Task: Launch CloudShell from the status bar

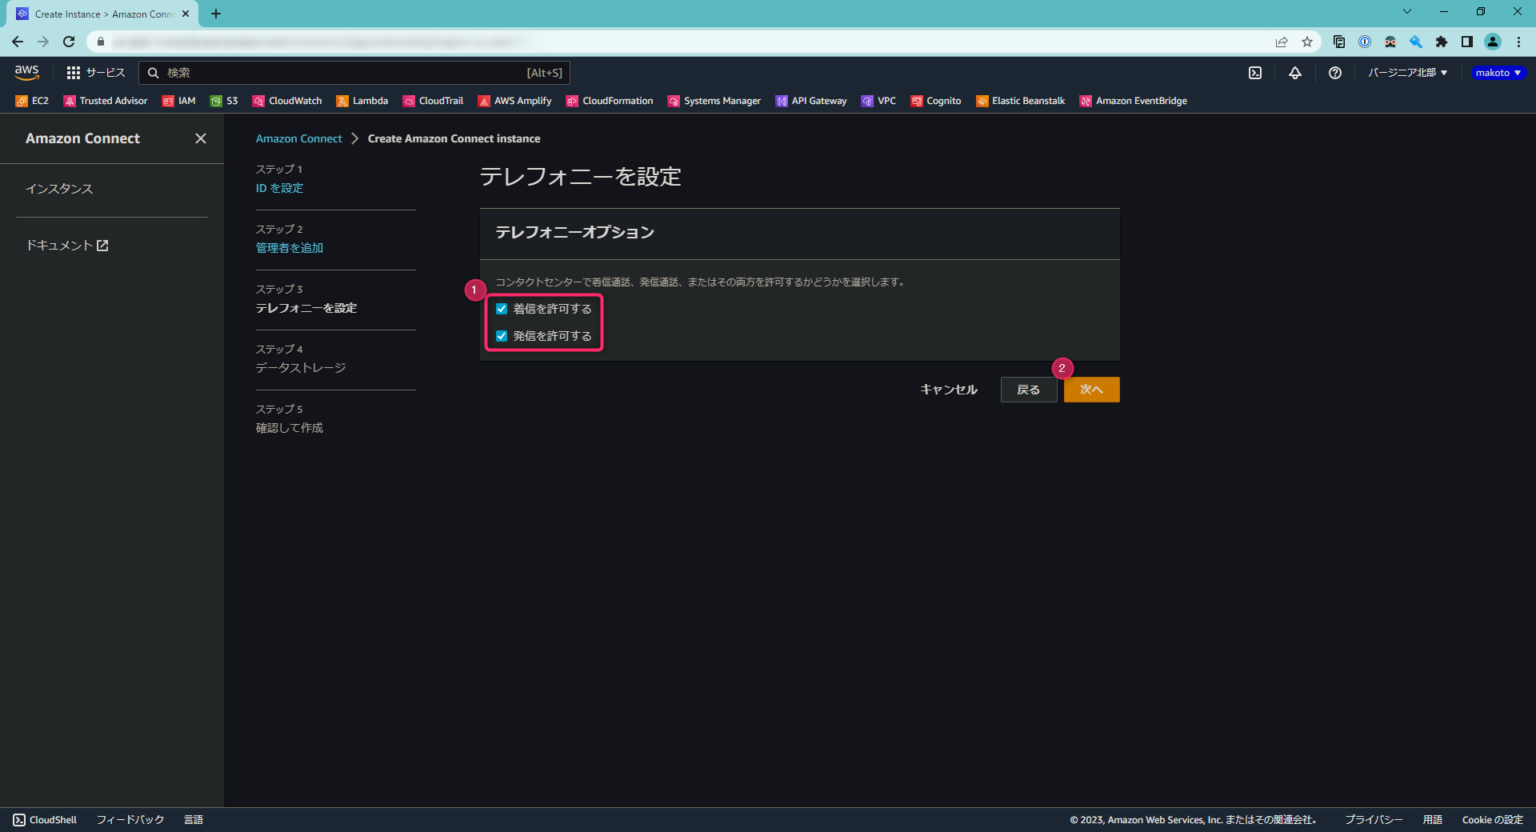Action: coord(44,819)
